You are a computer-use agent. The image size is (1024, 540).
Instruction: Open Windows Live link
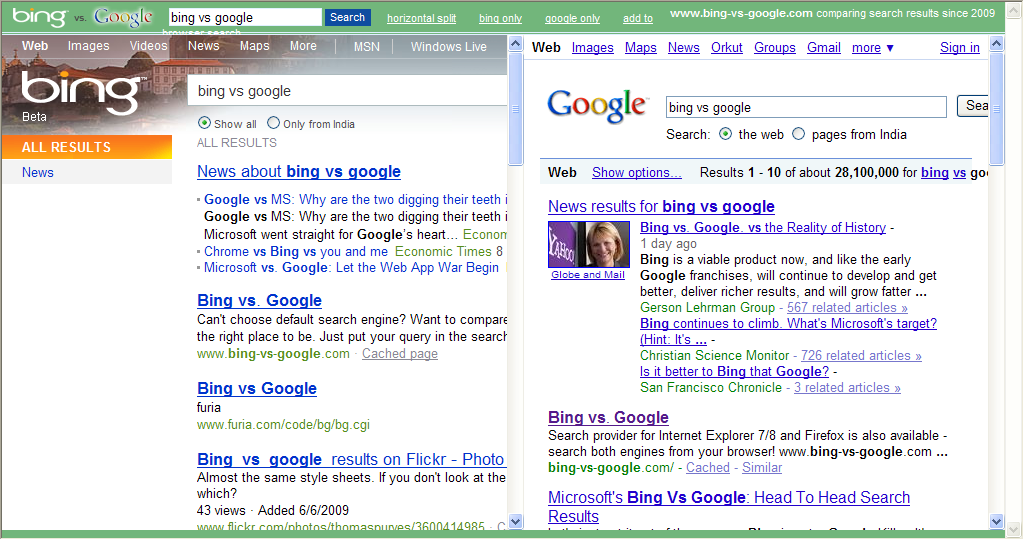pos(449,46)
